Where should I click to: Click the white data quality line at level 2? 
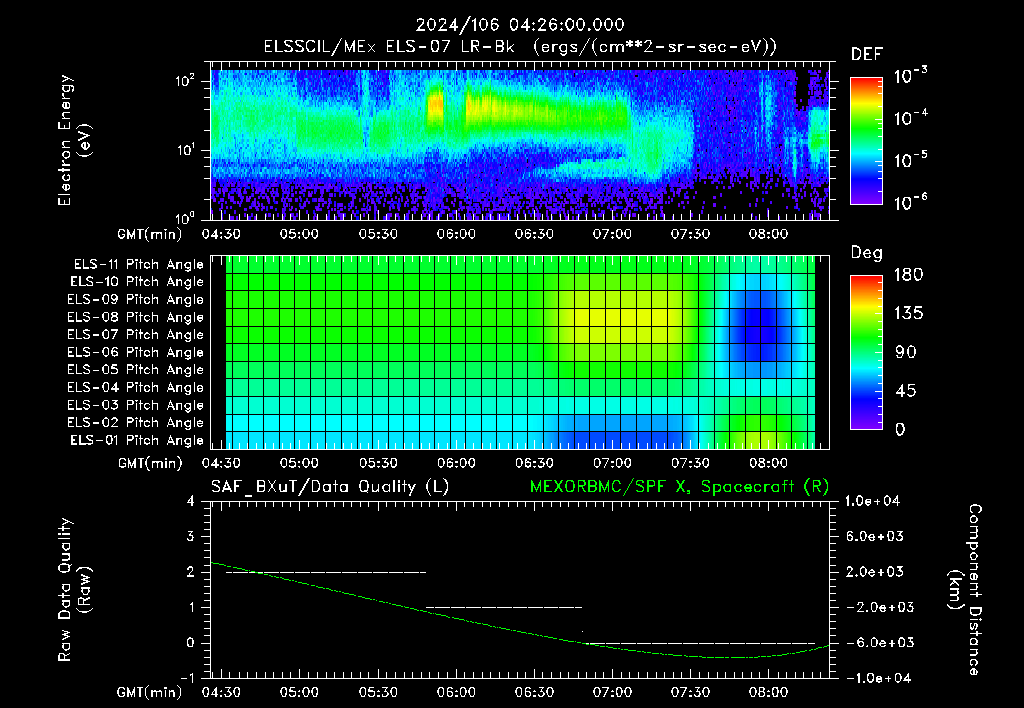coord(326,572)
